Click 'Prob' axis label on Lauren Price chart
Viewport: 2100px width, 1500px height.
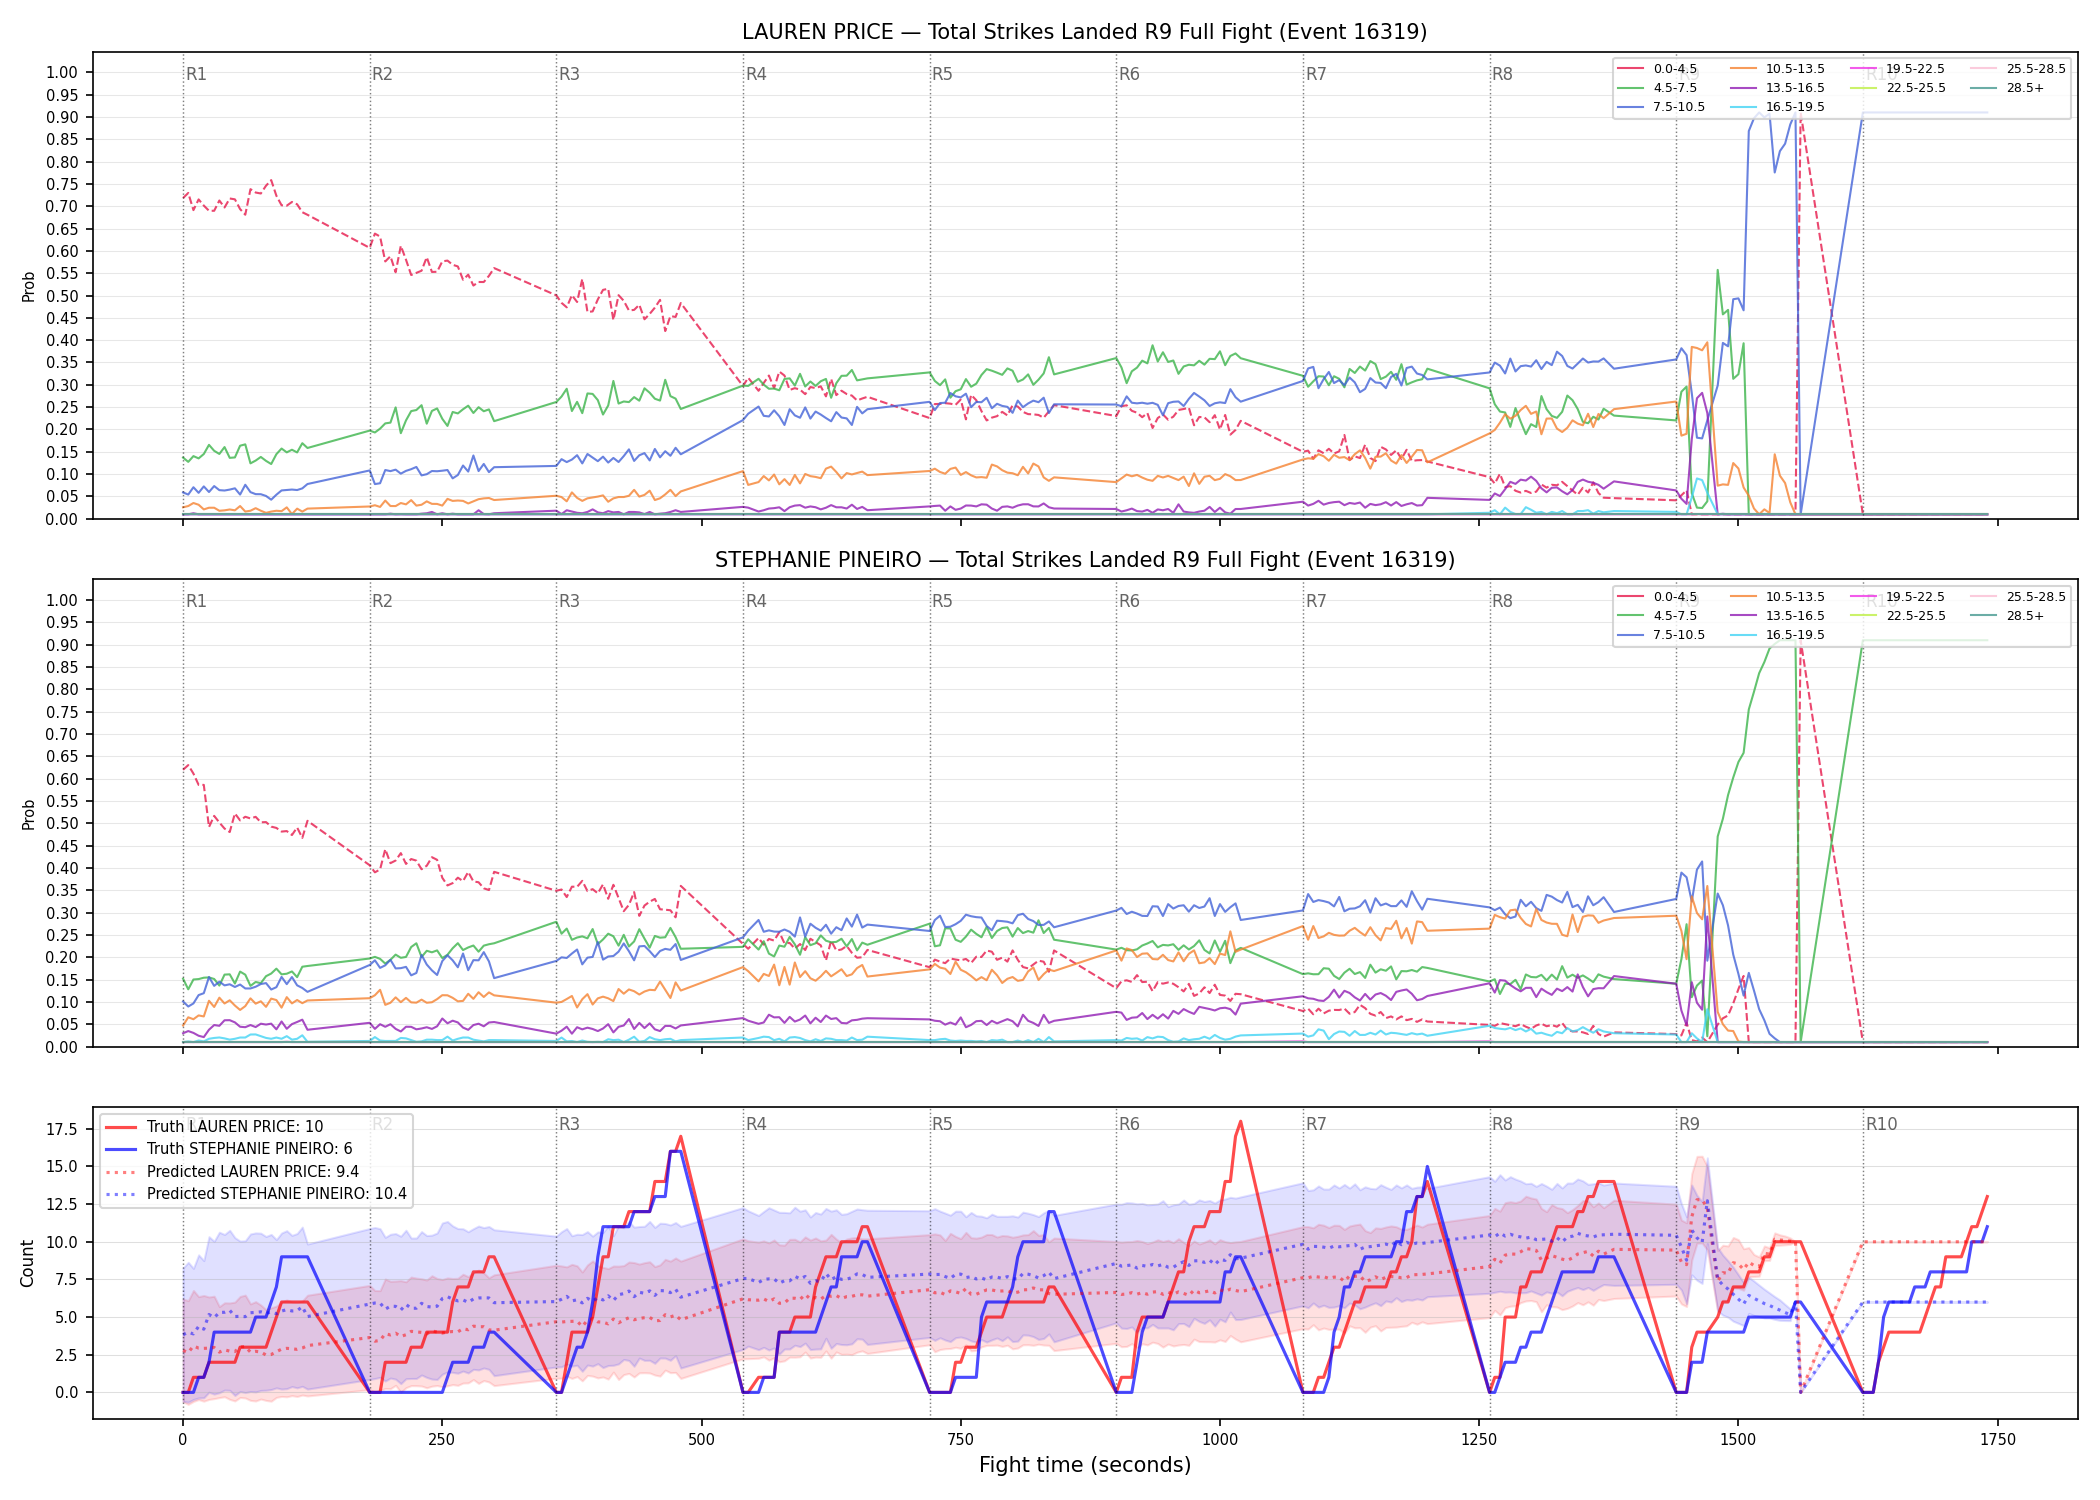(x=29, y=287)
